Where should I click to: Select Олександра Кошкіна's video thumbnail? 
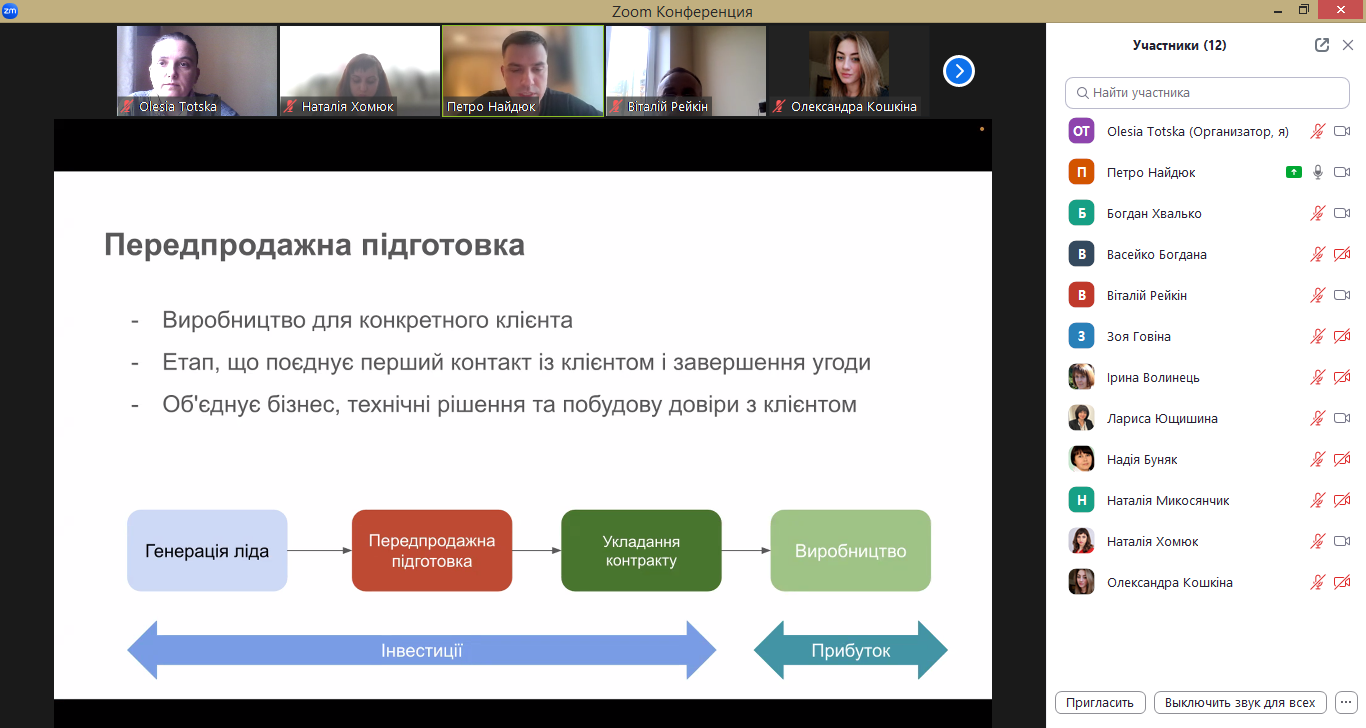[848, 71]
